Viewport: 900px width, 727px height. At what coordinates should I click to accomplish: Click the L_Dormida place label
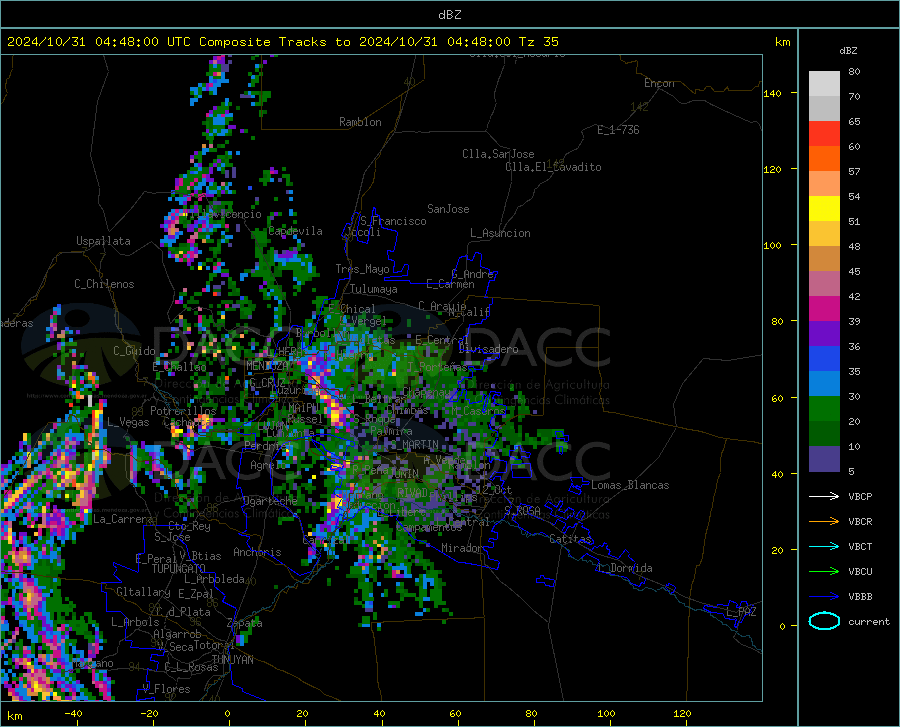pos(624,568)
